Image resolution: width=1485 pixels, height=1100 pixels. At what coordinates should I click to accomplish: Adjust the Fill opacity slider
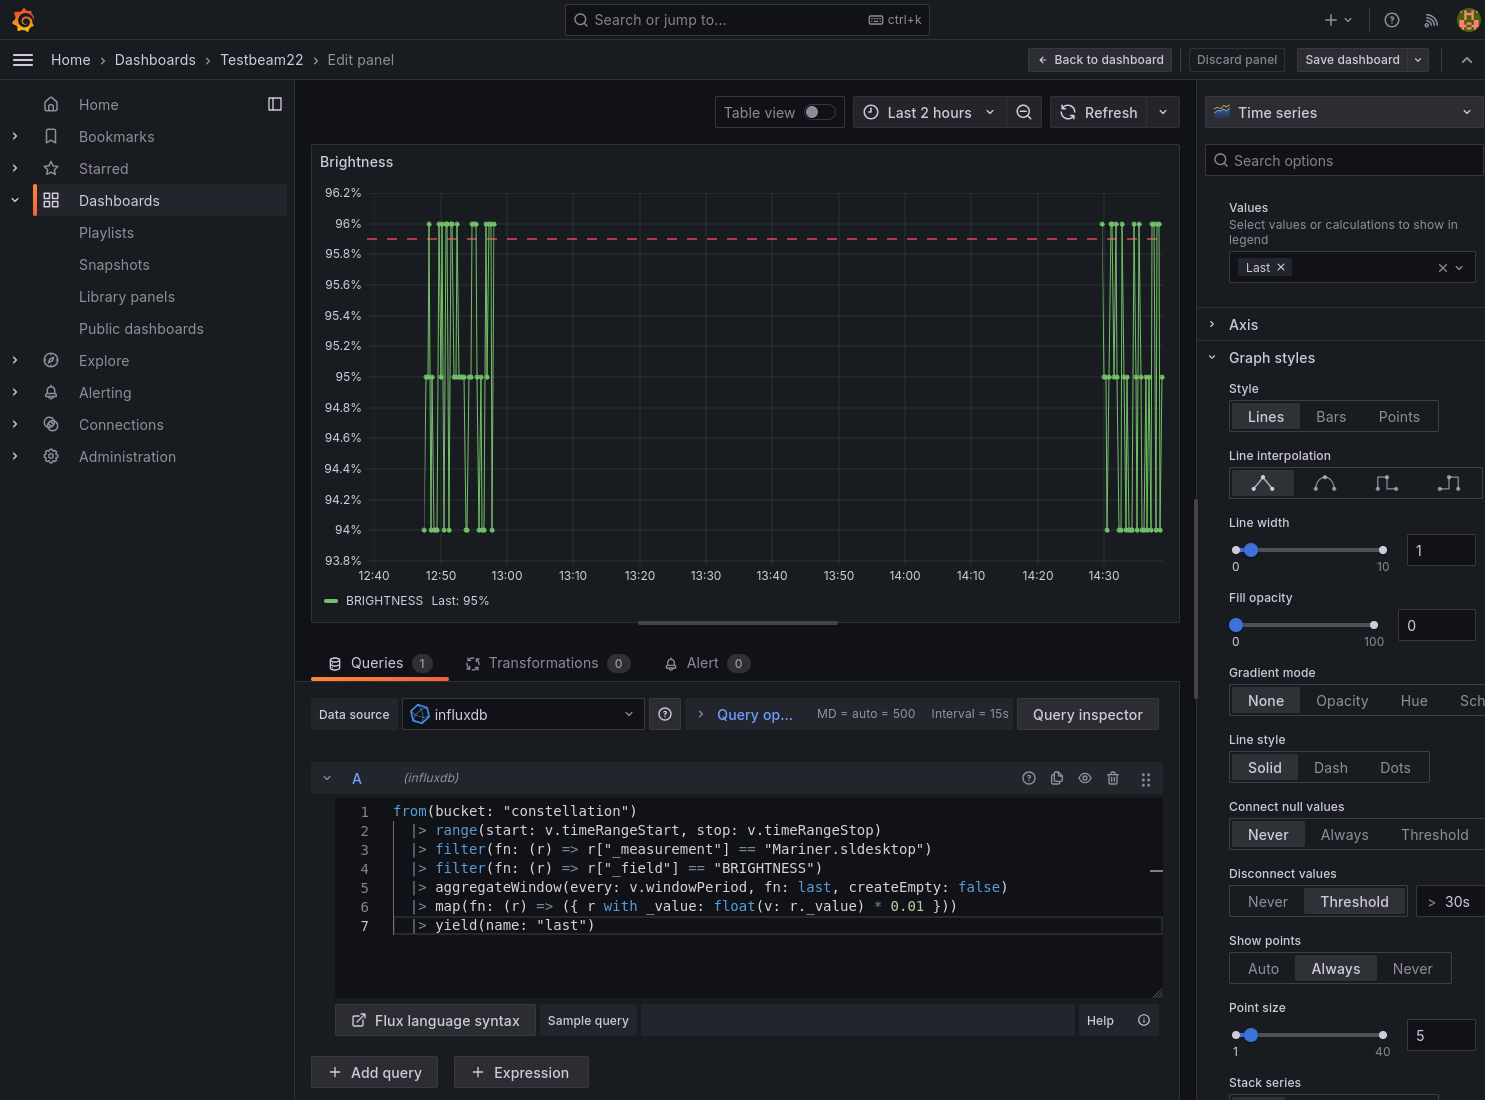click(1304, 625)
